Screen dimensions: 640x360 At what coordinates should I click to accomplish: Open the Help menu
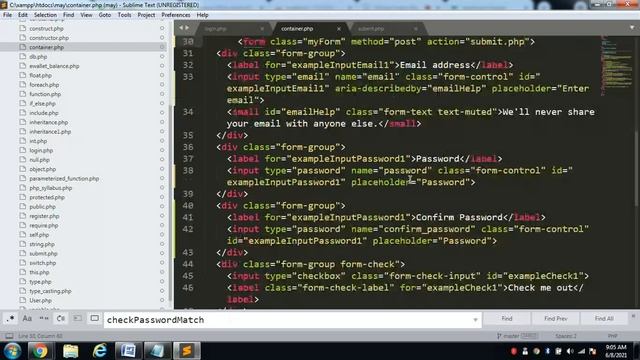(x=202, y=15)
